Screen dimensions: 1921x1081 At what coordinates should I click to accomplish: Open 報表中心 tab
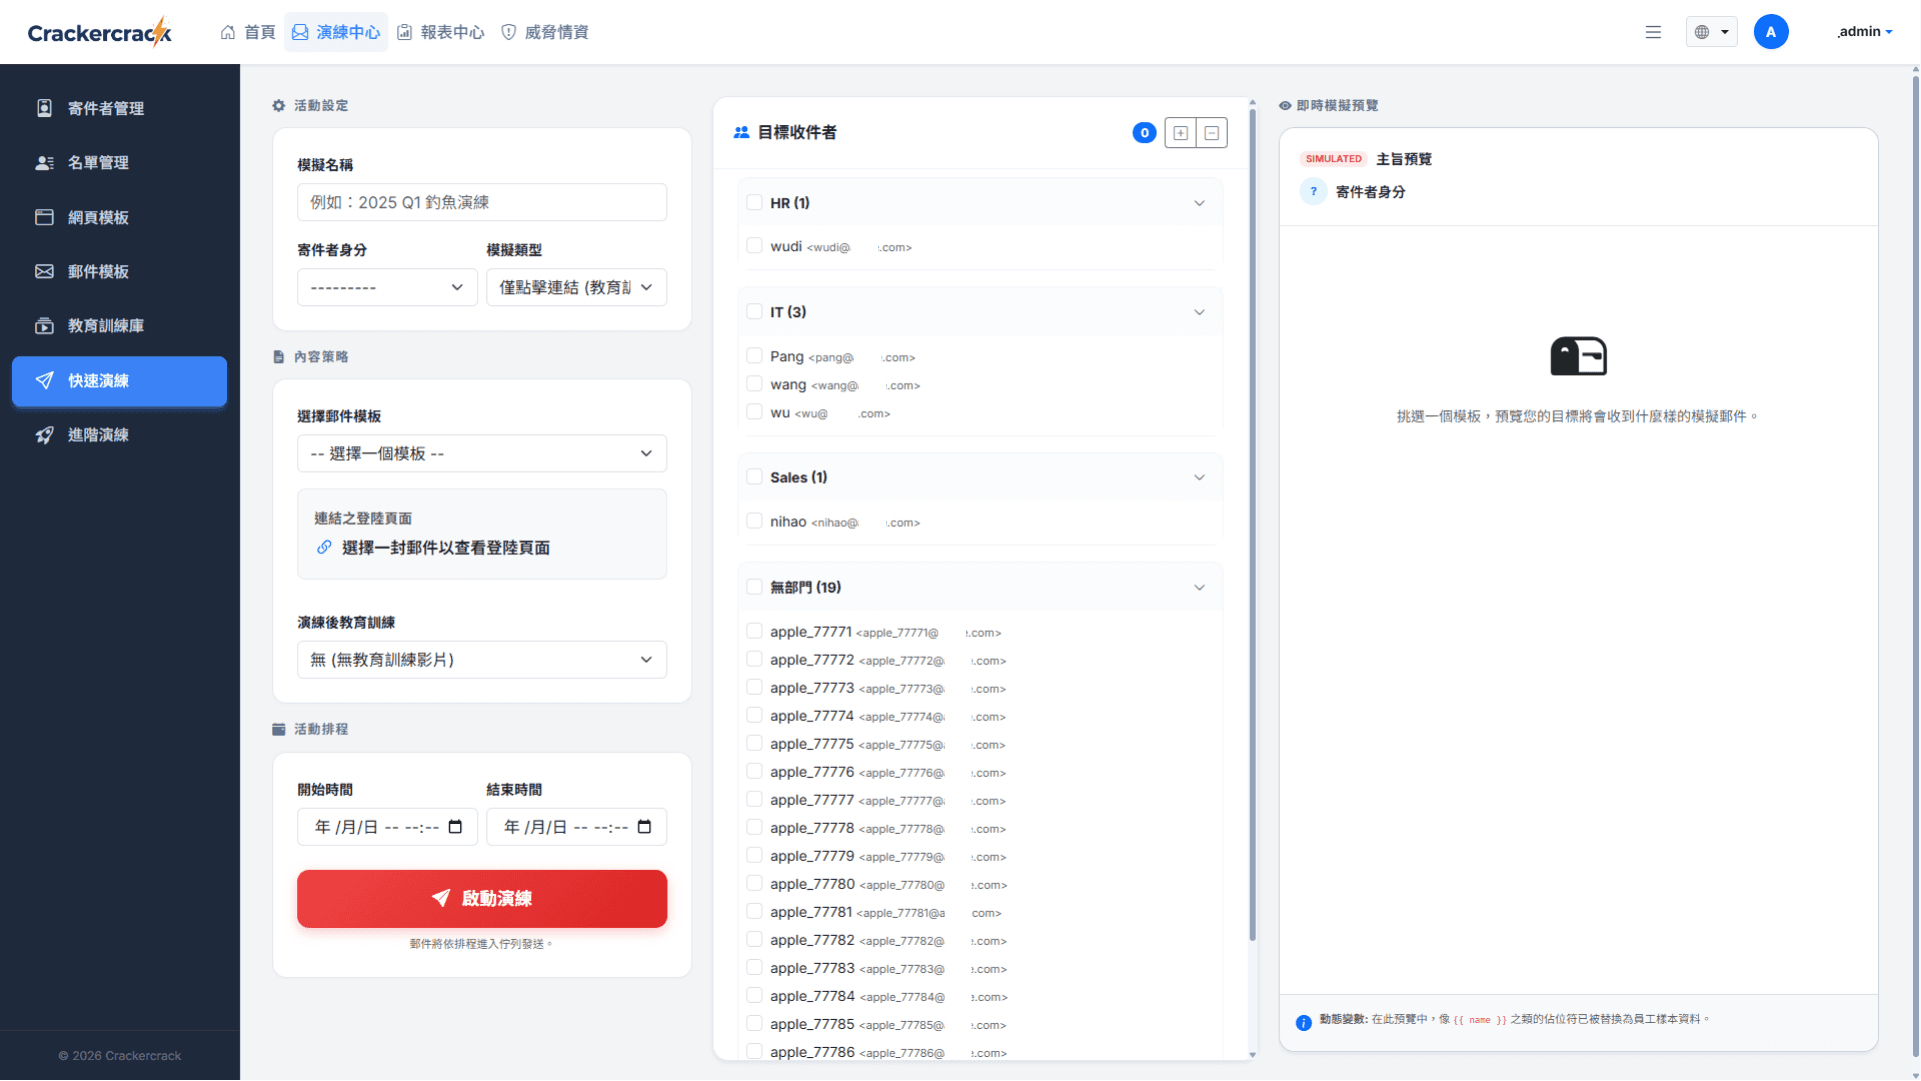coord(441,32)
